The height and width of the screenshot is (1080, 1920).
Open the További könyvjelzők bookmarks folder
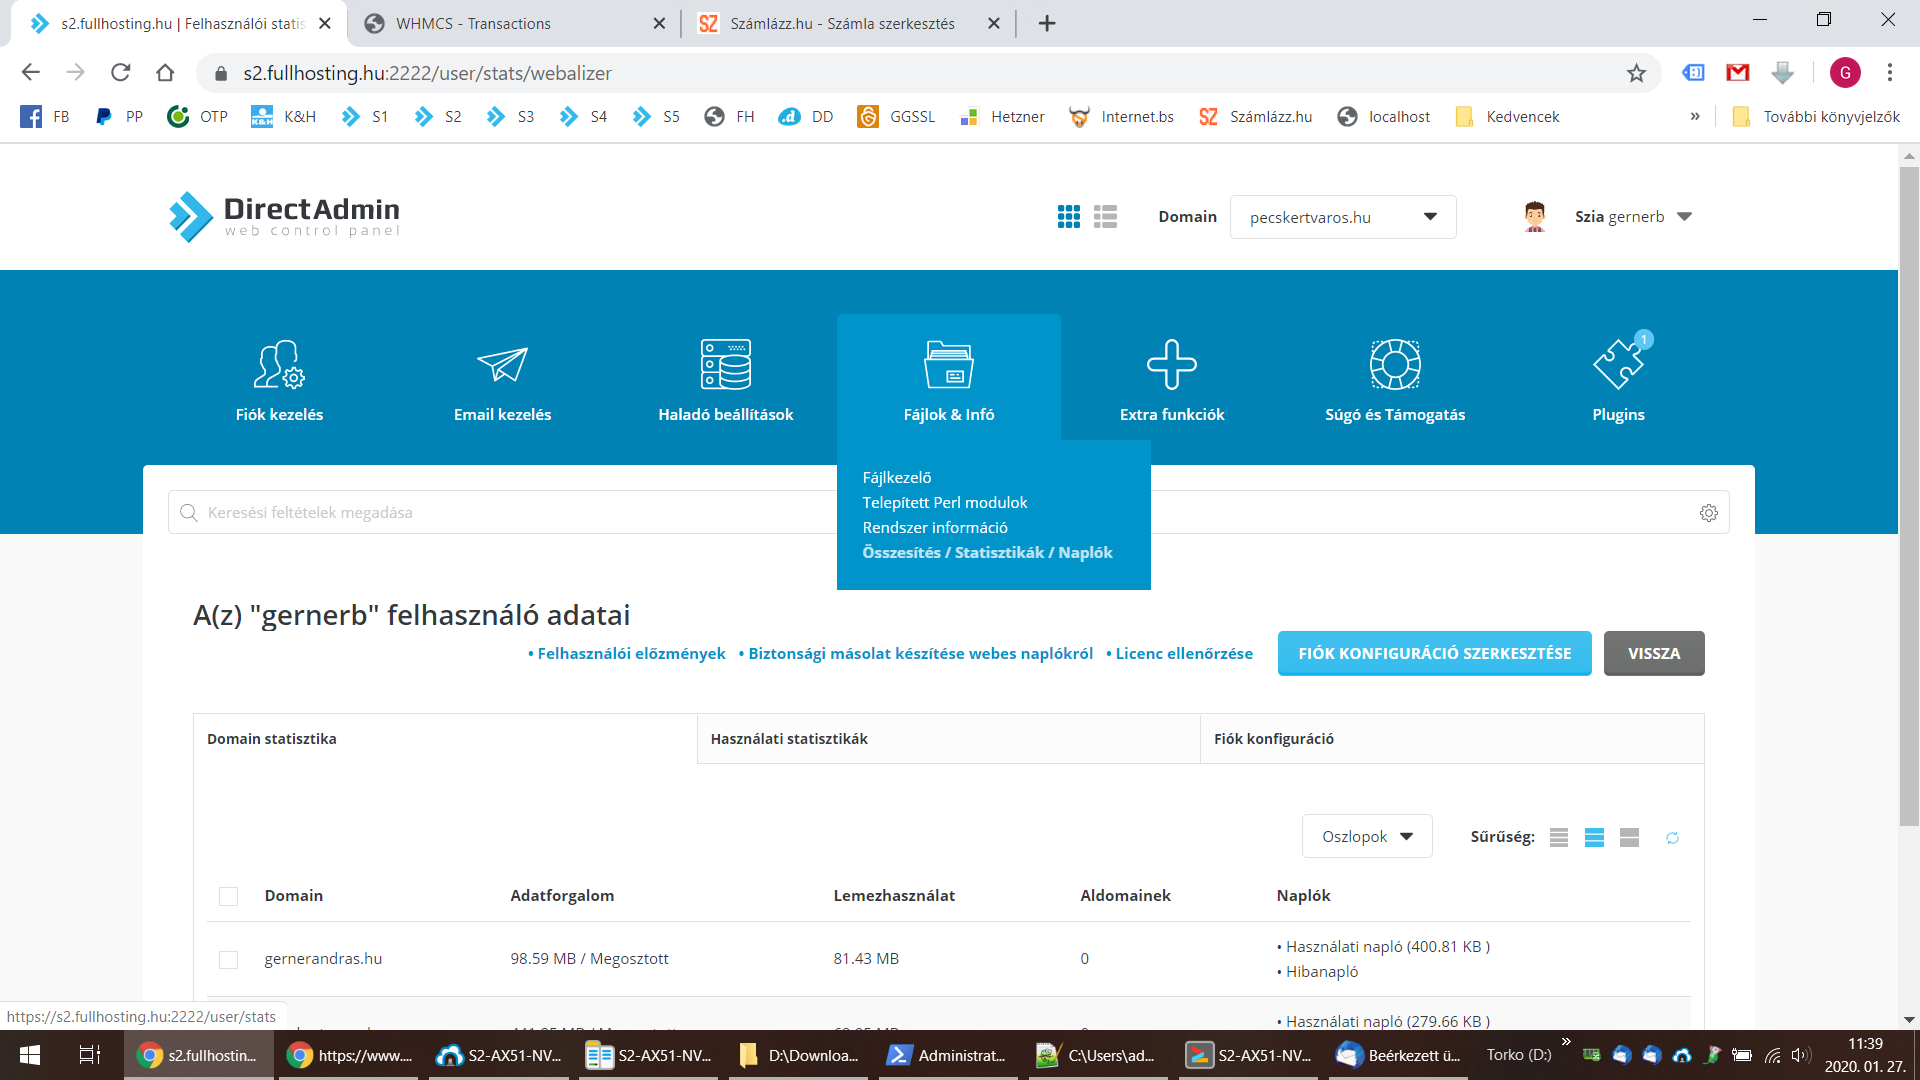pos(1816,117)
